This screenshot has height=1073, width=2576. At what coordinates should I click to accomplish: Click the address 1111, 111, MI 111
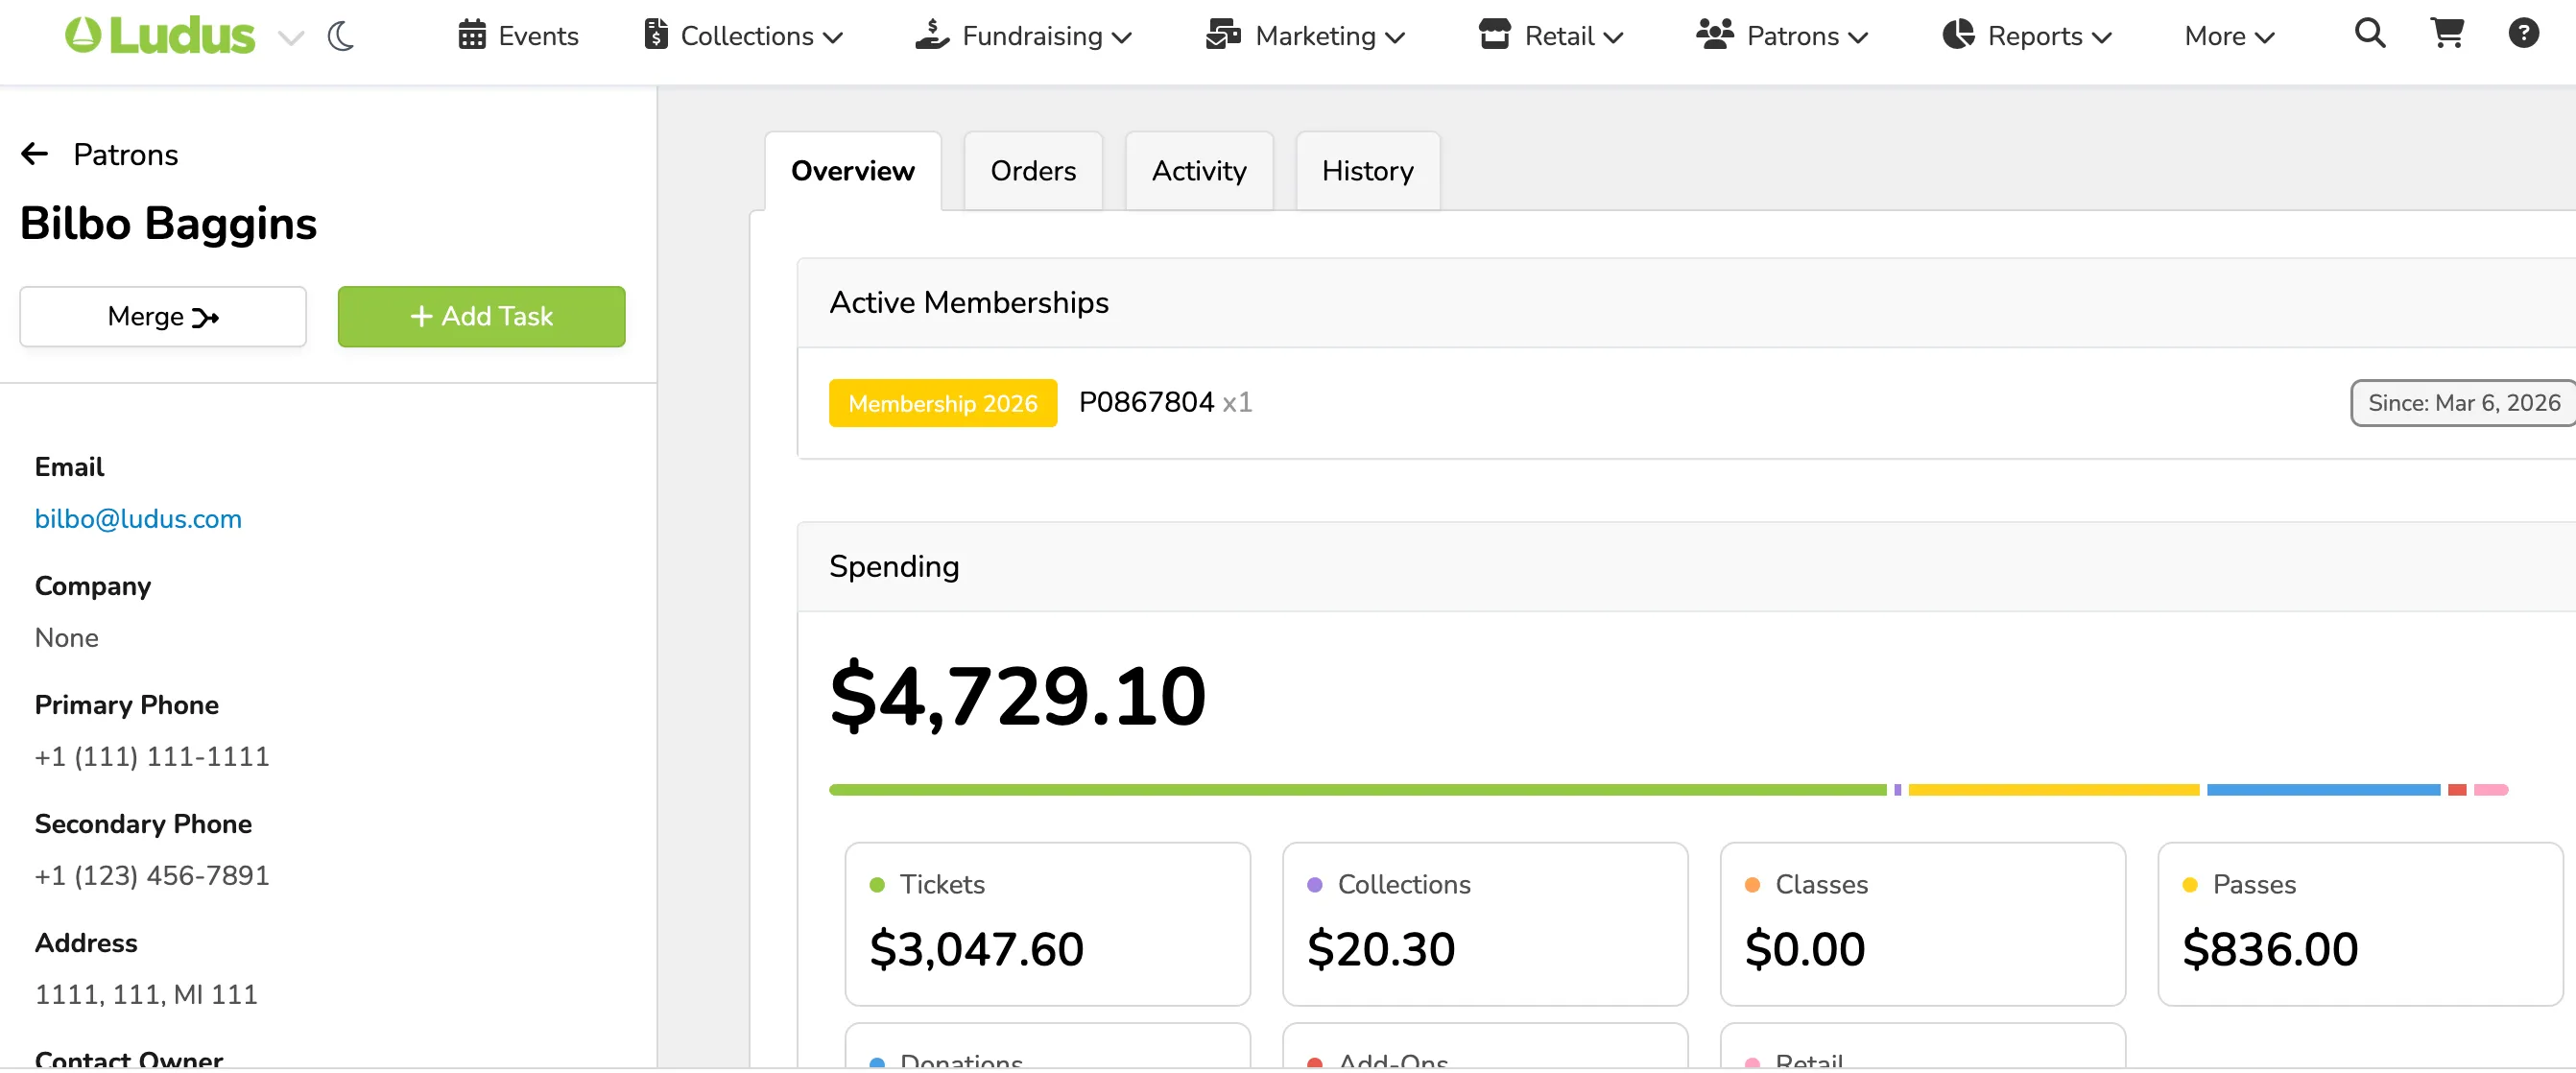pyautogui.click(x=146, y=995)
